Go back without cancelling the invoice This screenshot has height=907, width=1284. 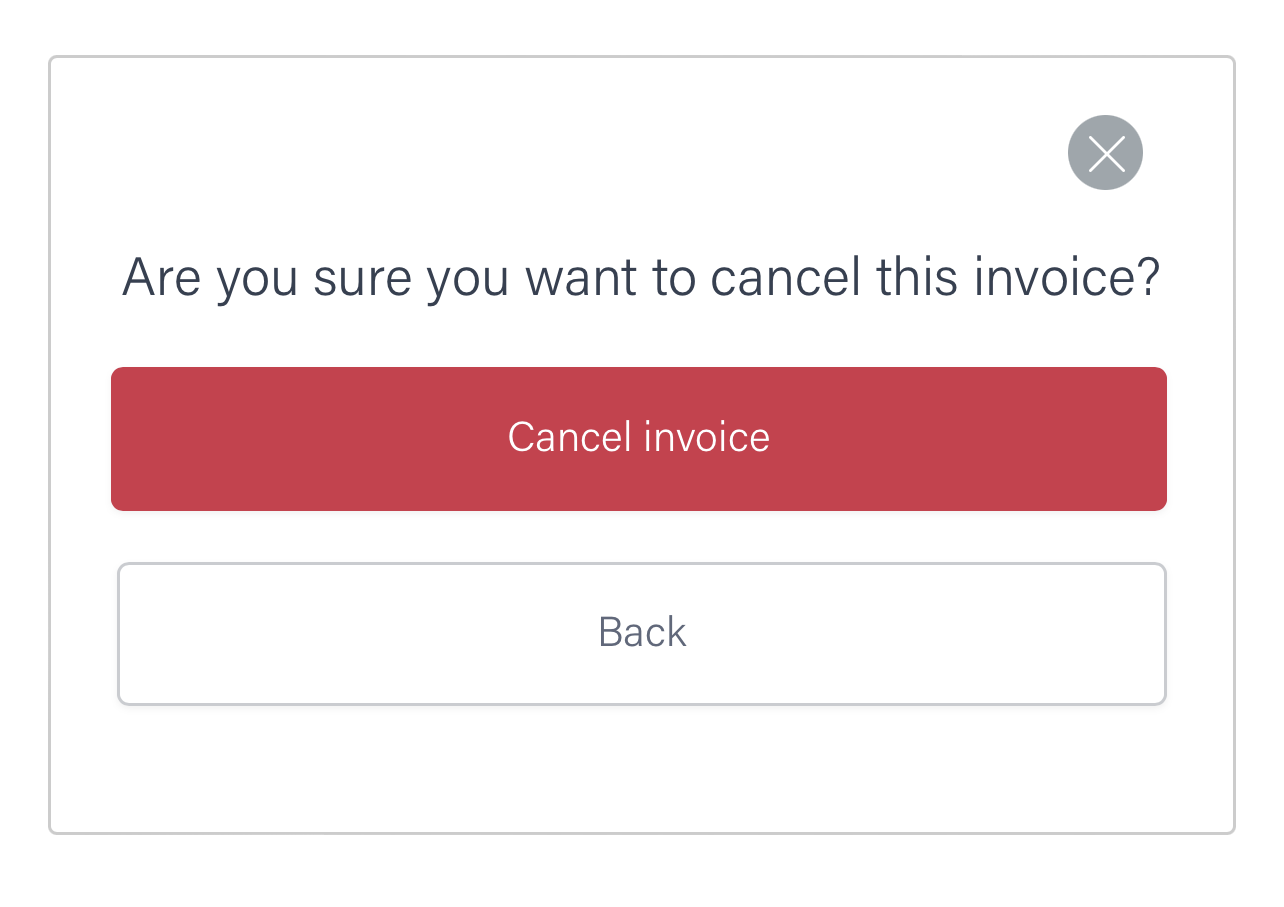(641, 633)
